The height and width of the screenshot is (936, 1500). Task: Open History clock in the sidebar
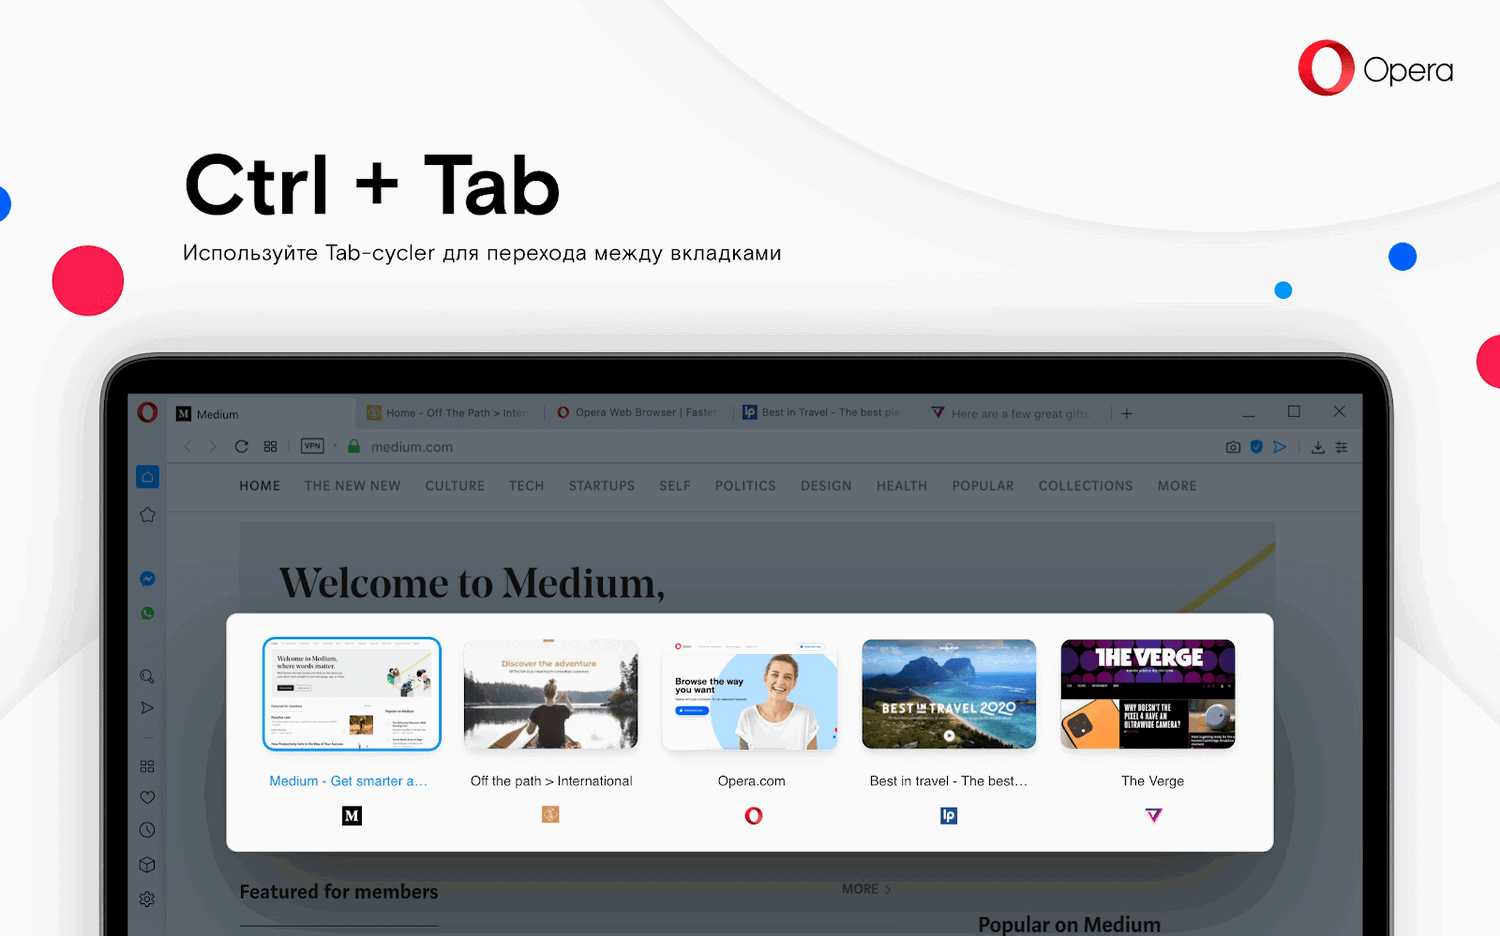coord(147,830)
